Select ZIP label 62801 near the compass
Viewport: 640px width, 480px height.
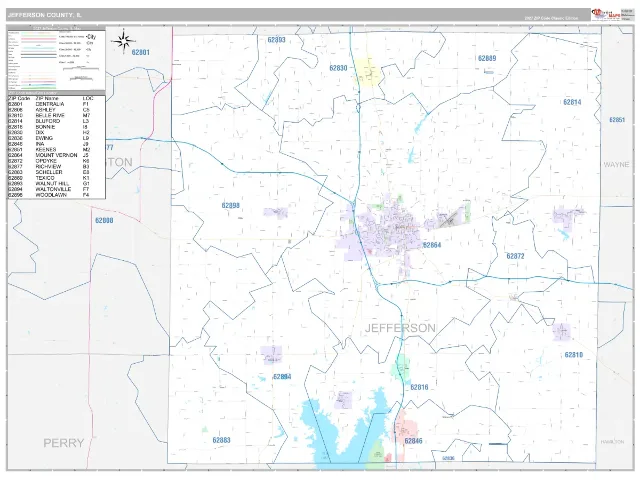141,52
